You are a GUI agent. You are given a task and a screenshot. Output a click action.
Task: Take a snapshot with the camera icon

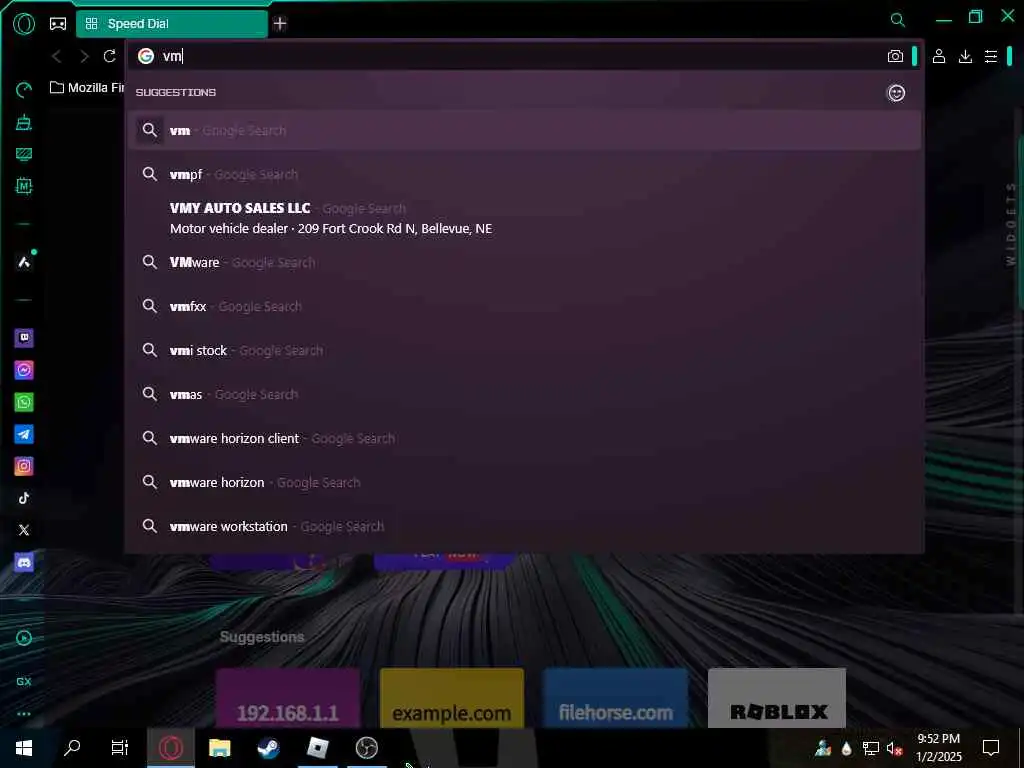895,56
